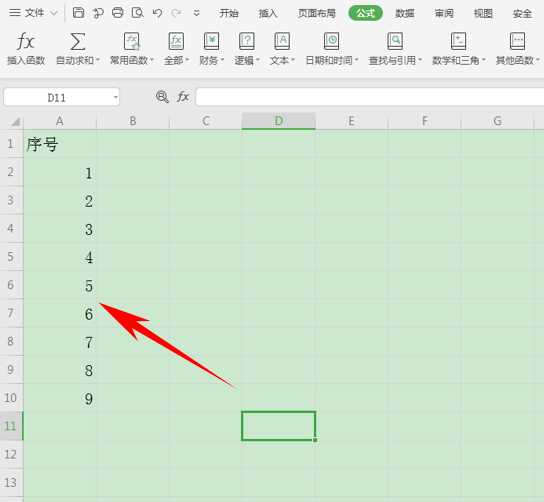Expand quick access toolbar customize arrow

click(196, 13)
